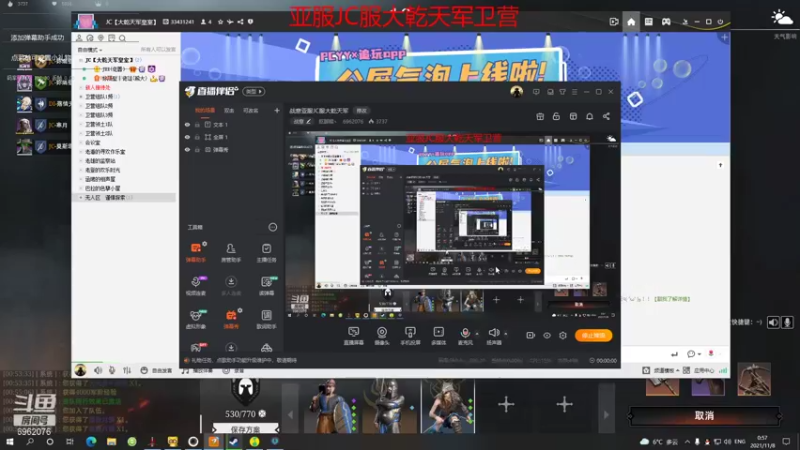This screenshot has width=800, height=450.
Task: Click the home icon in voice app title bar
Action: coord(631,22)
